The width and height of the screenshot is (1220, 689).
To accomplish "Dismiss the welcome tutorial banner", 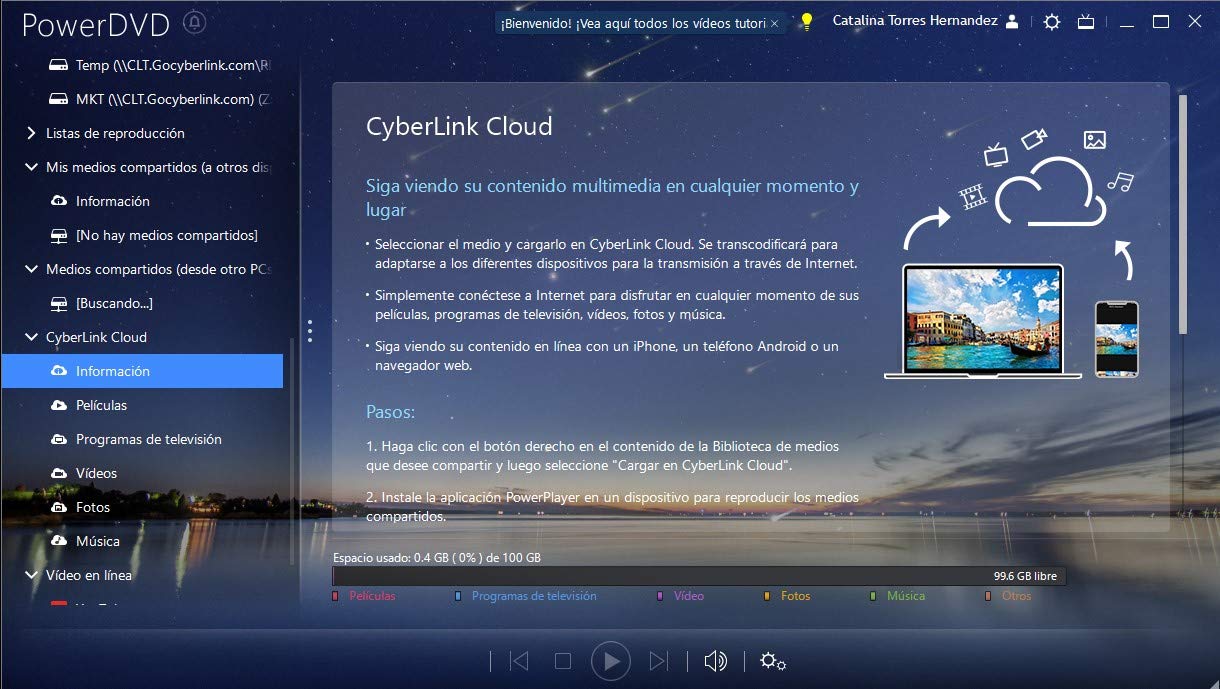I will coord(774,22).
